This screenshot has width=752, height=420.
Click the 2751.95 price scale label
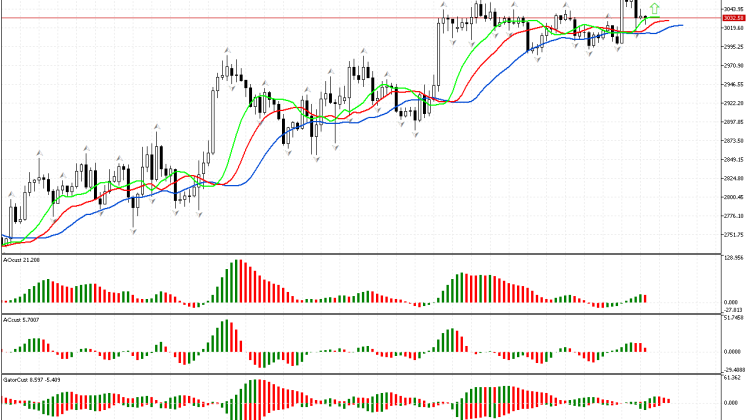tap(733, 234)
